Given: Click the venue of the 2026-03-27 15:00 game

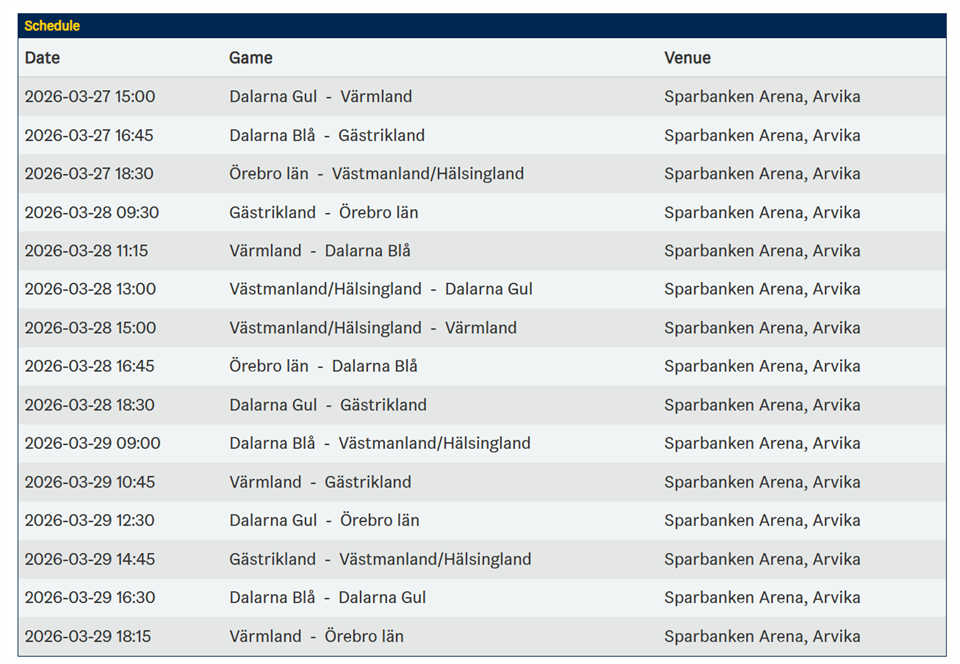Looking at the screenshot, I should [761, 97].
